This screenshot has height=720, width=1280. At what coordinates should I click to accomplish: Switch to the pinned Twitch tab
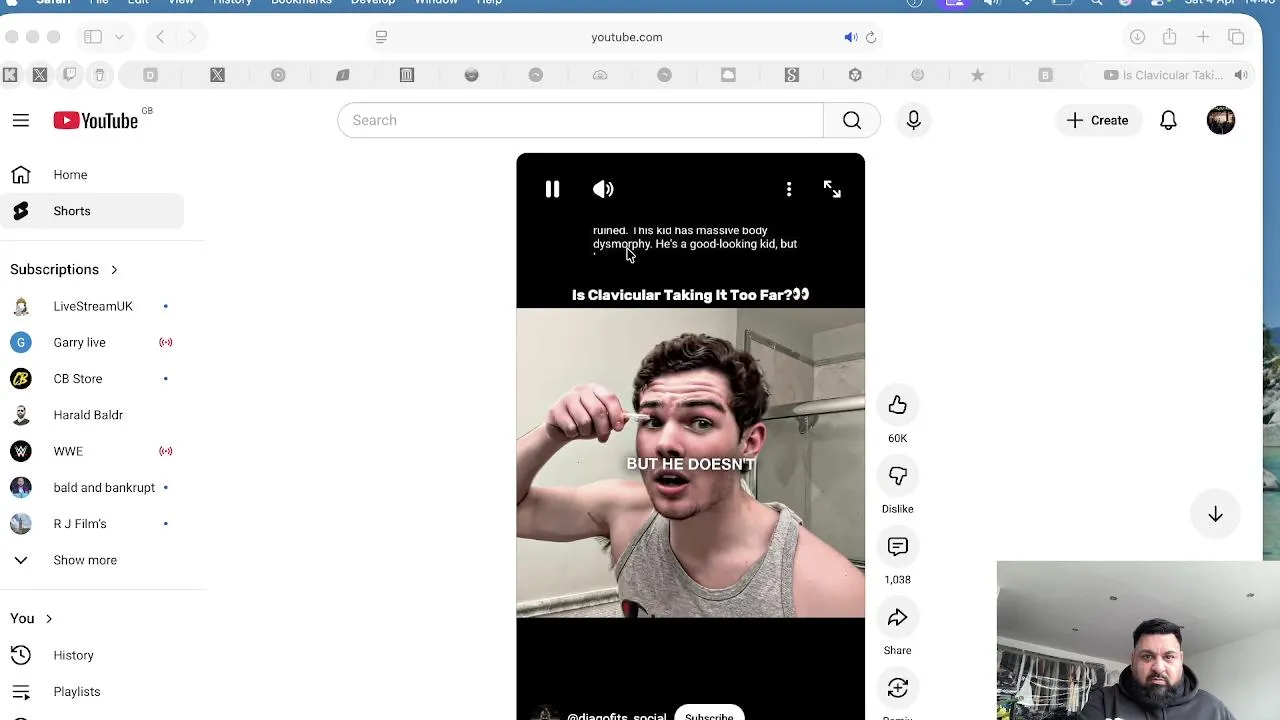pos(69,75)
